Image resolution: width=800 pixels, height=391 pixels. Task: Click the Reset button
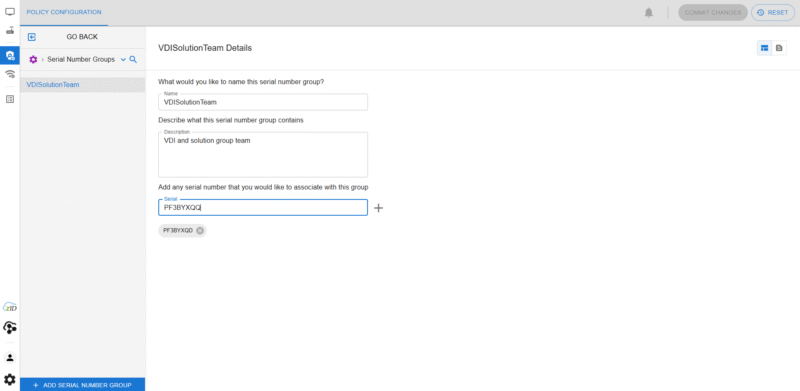773,13
